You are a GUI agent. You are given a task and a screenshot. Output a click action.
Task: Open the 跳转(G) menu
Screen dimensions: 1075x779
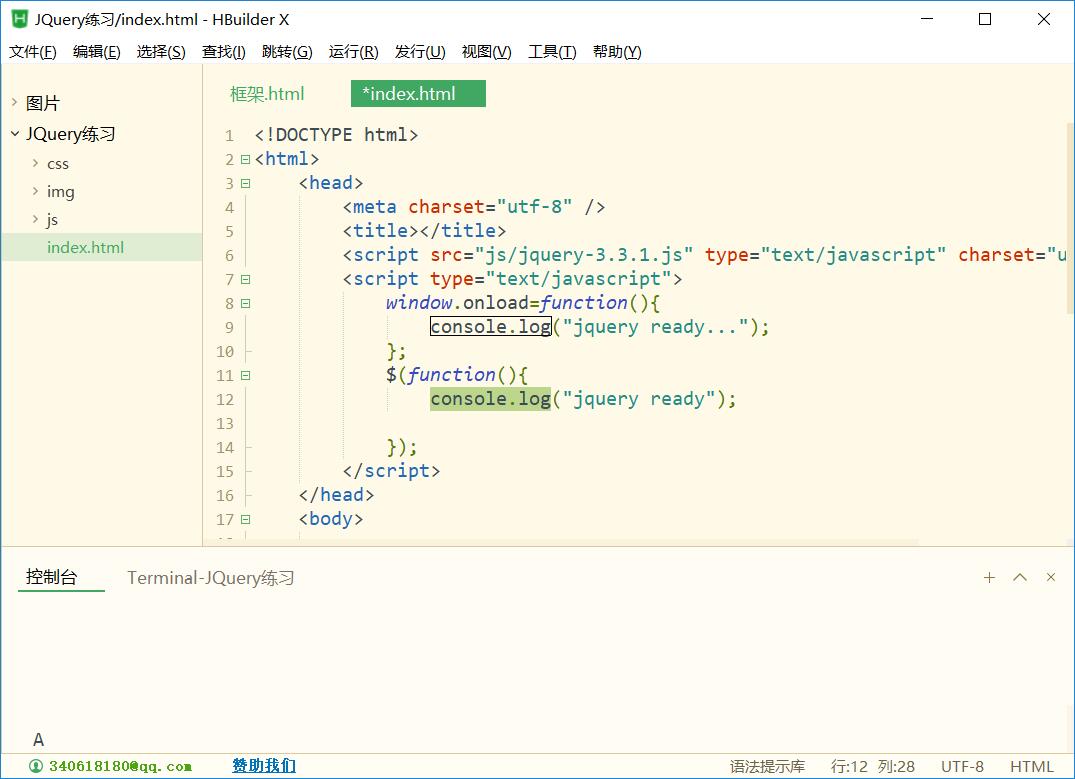pyautogui.click(x=287, y=52)
